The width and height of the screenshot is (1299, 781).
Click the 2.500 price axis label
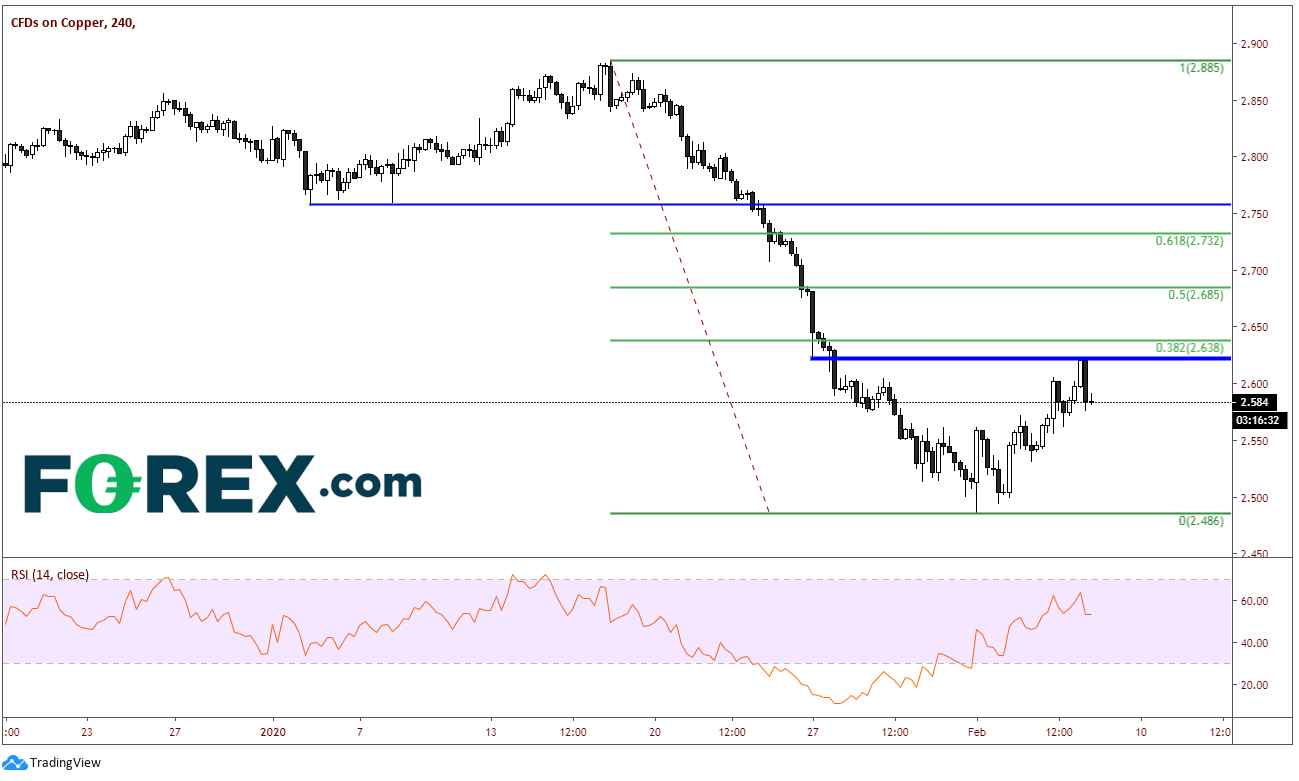[1256, 497]
